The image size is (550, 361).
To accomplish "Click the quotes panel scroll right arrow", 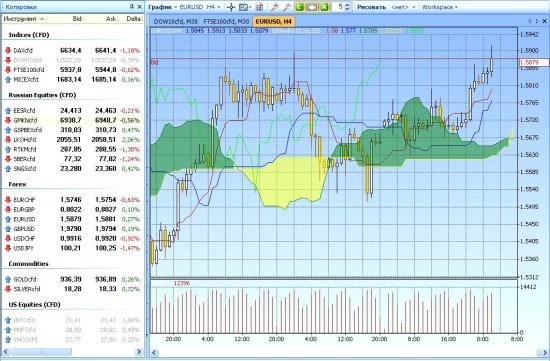I will [139, 352].
